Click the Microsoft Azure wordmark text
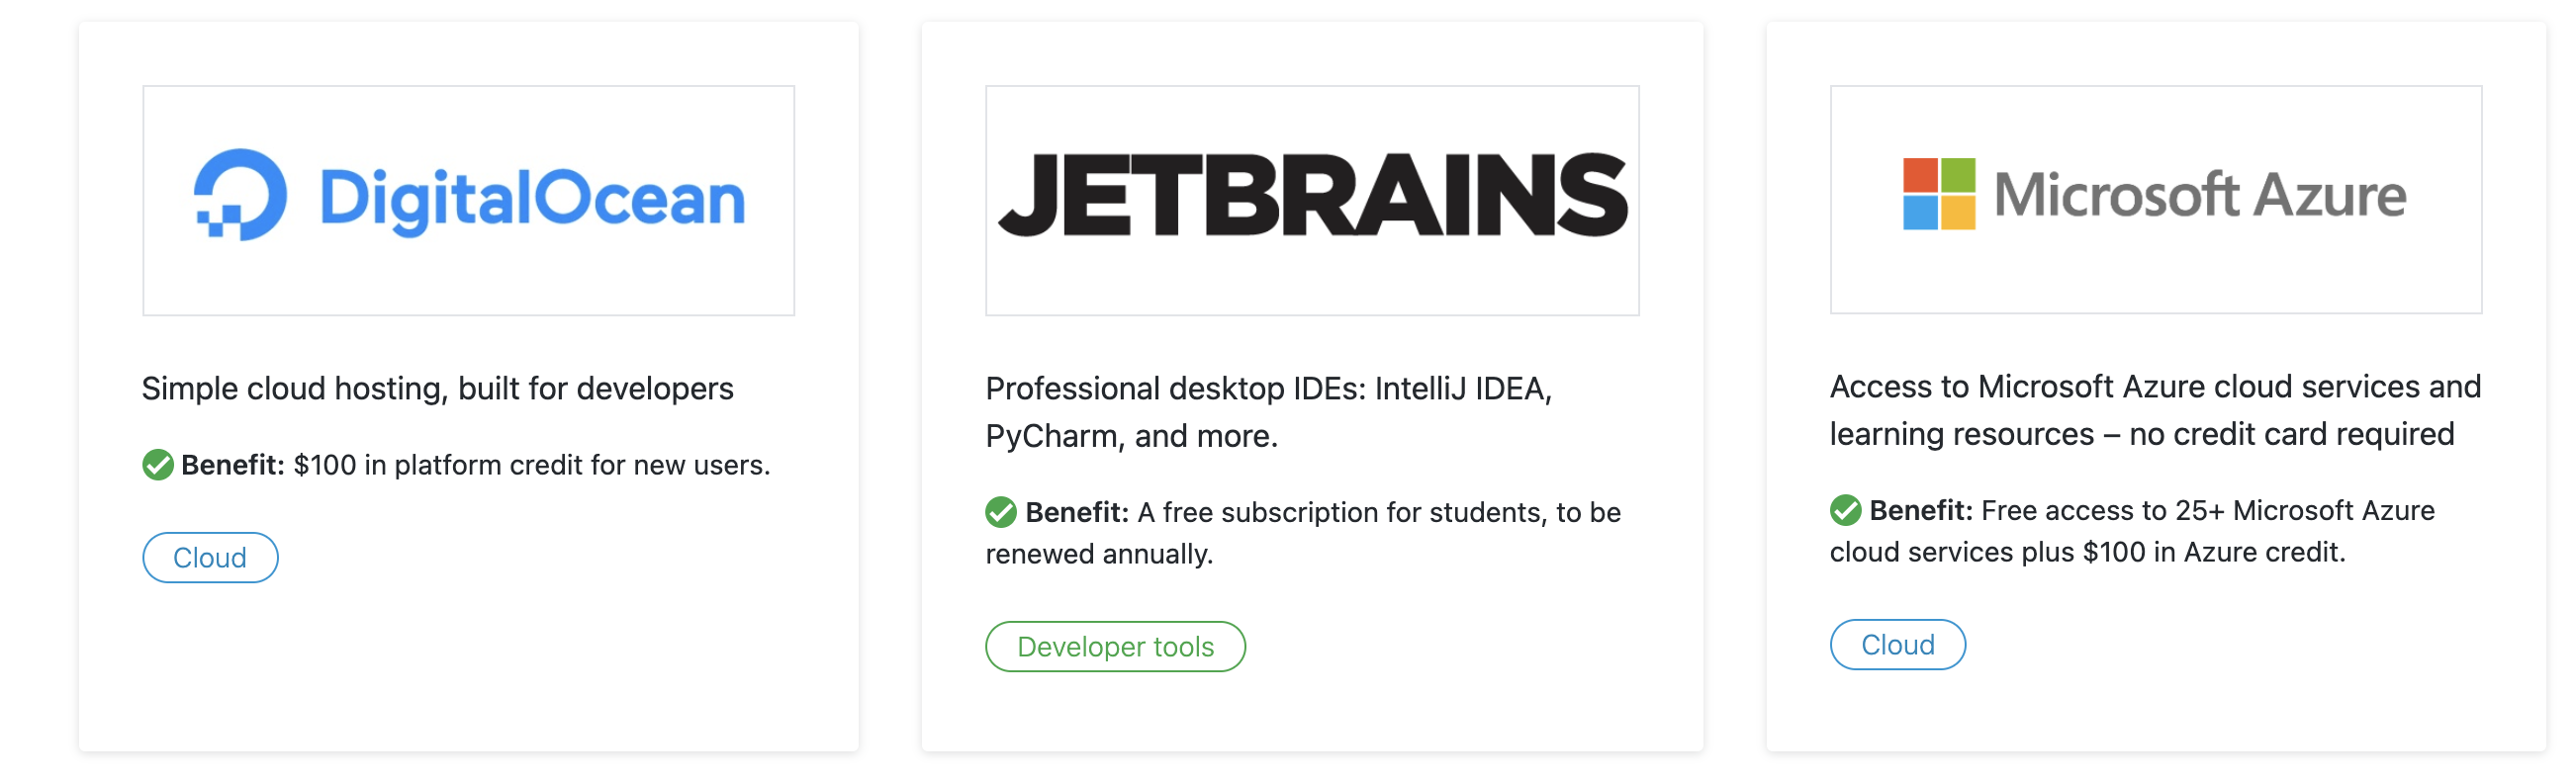Image resolution: width=2576 pixels, height=783 pixels. pos(2200,194)
